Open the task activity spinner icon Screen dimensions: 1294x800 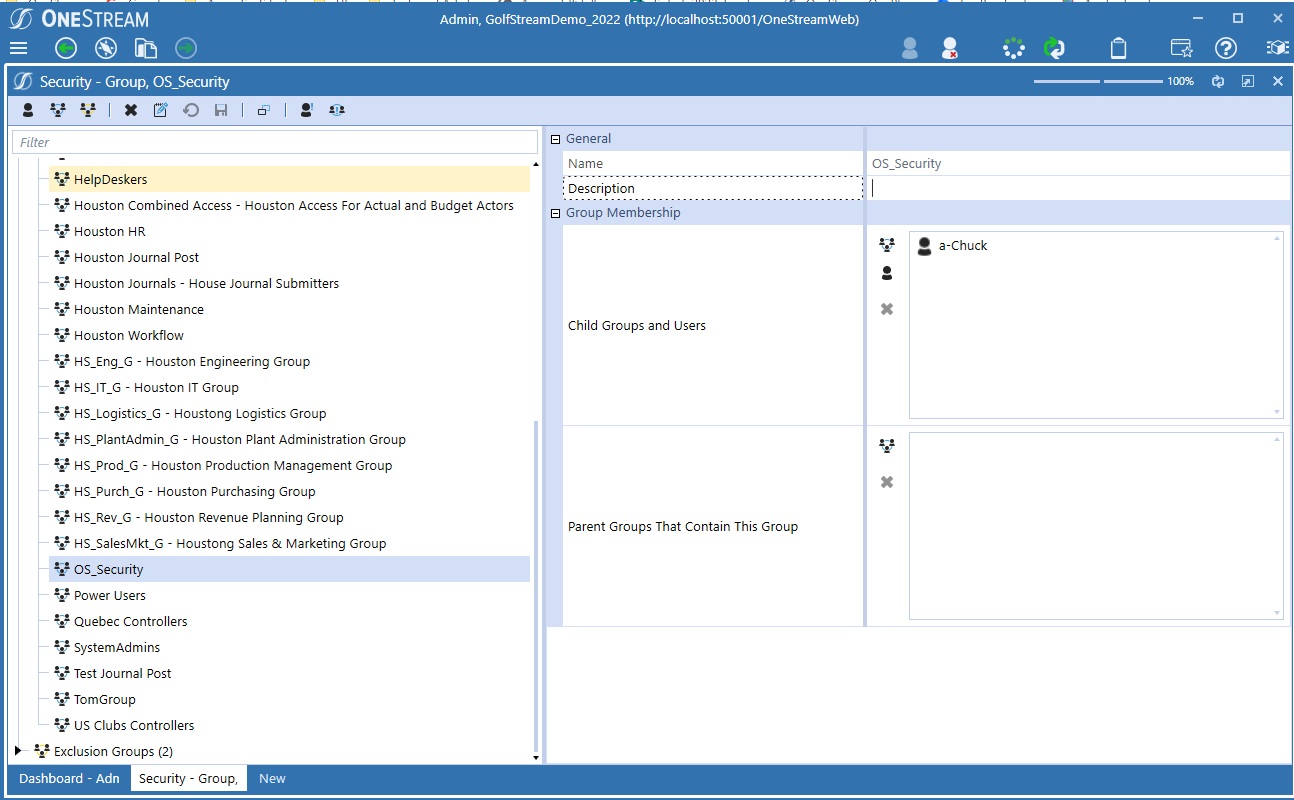(x=1014, y=48)
